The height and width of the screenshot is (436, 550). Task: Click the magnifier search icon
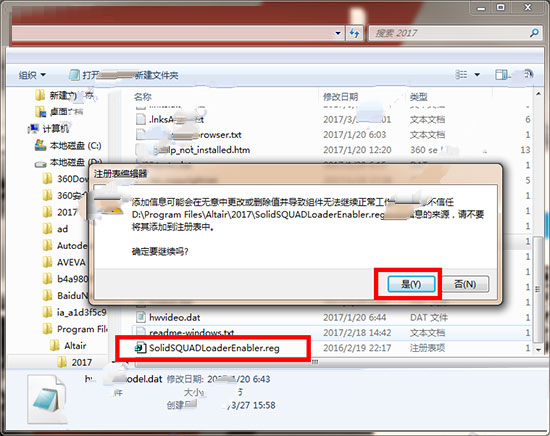534,33
